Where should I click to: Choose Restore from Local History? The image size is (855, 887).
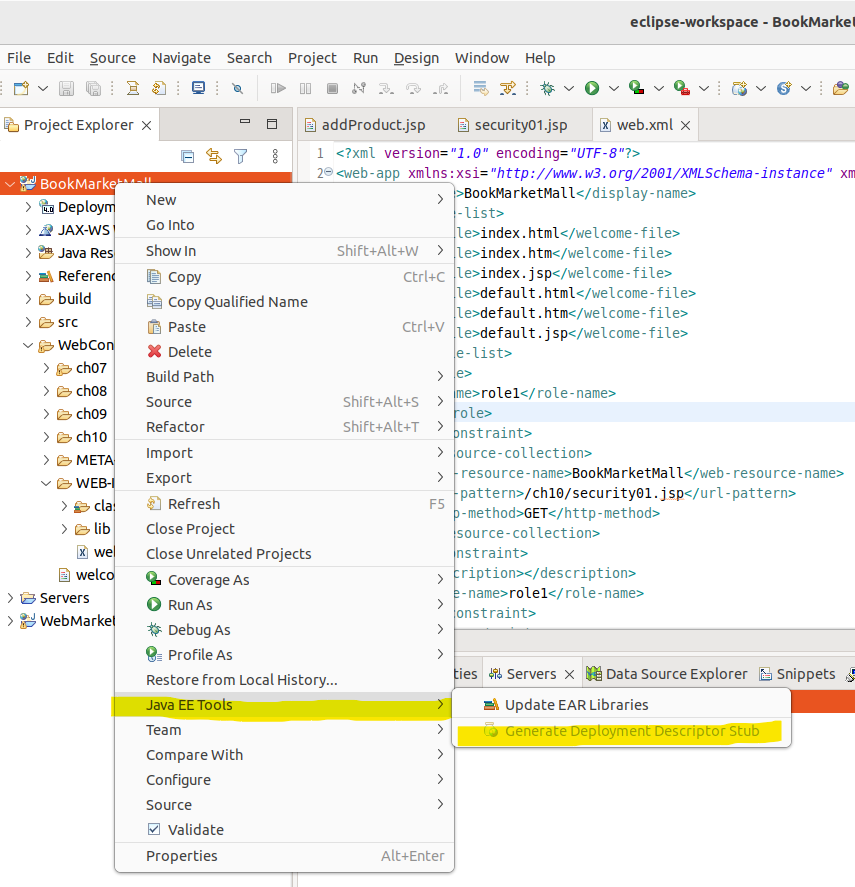click(284, 680)
